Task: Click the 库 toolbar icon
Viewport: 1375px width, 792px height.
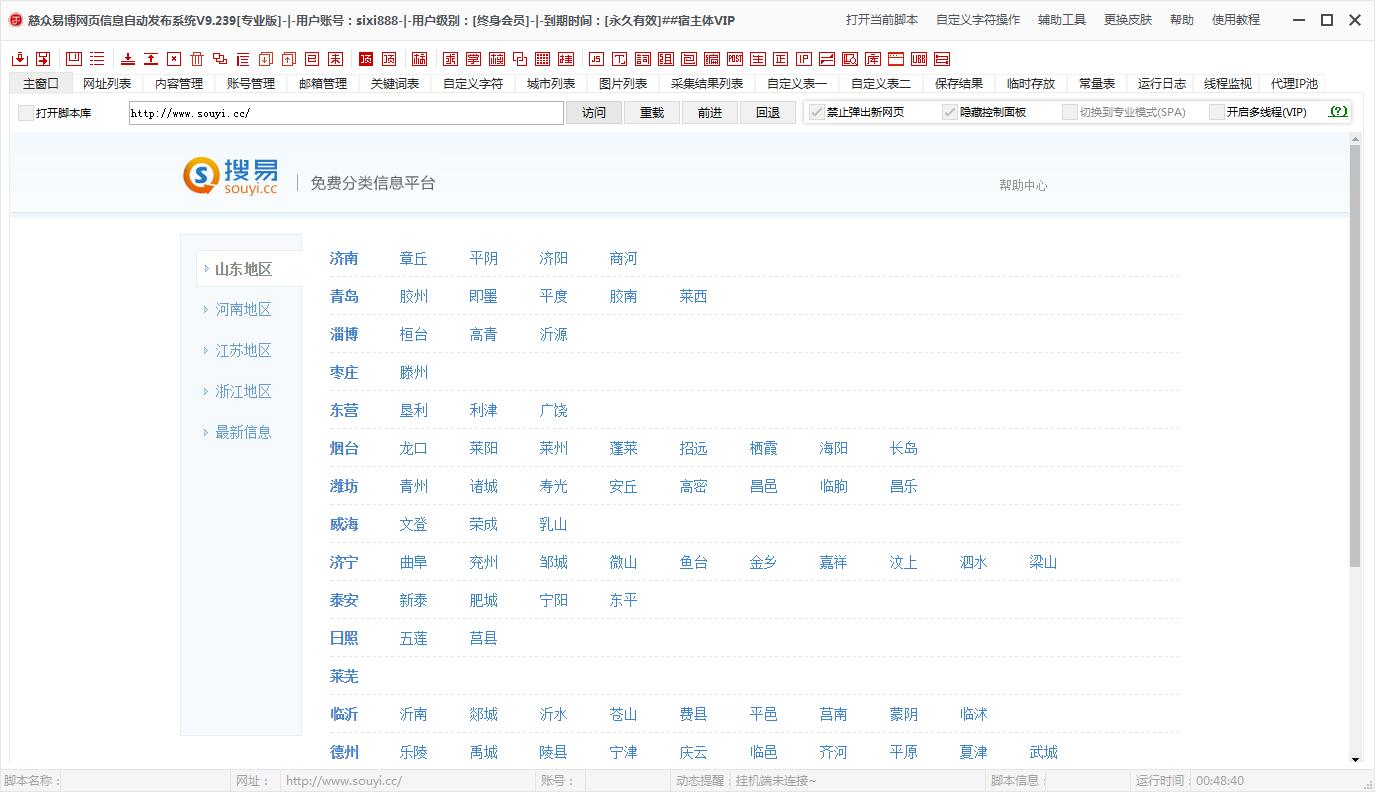Action: click(x=873, y=59)
